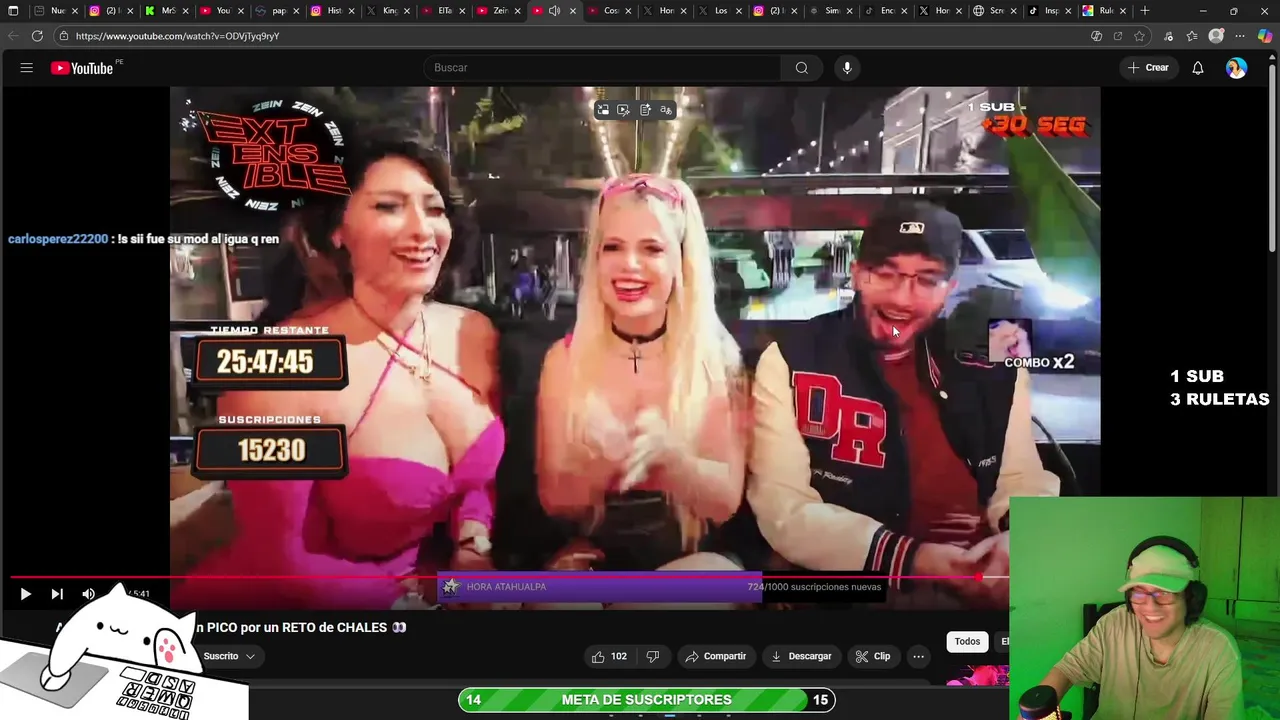Switch to the 'Rul' tab
This screenshot has width=1280, height=720.
tap(1106, 11)
